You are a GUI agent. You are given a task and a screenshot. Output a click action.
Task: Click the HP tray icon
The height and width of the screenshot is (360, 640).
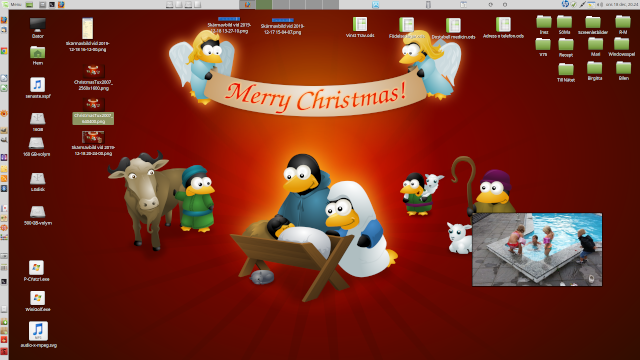click(565, 4)
